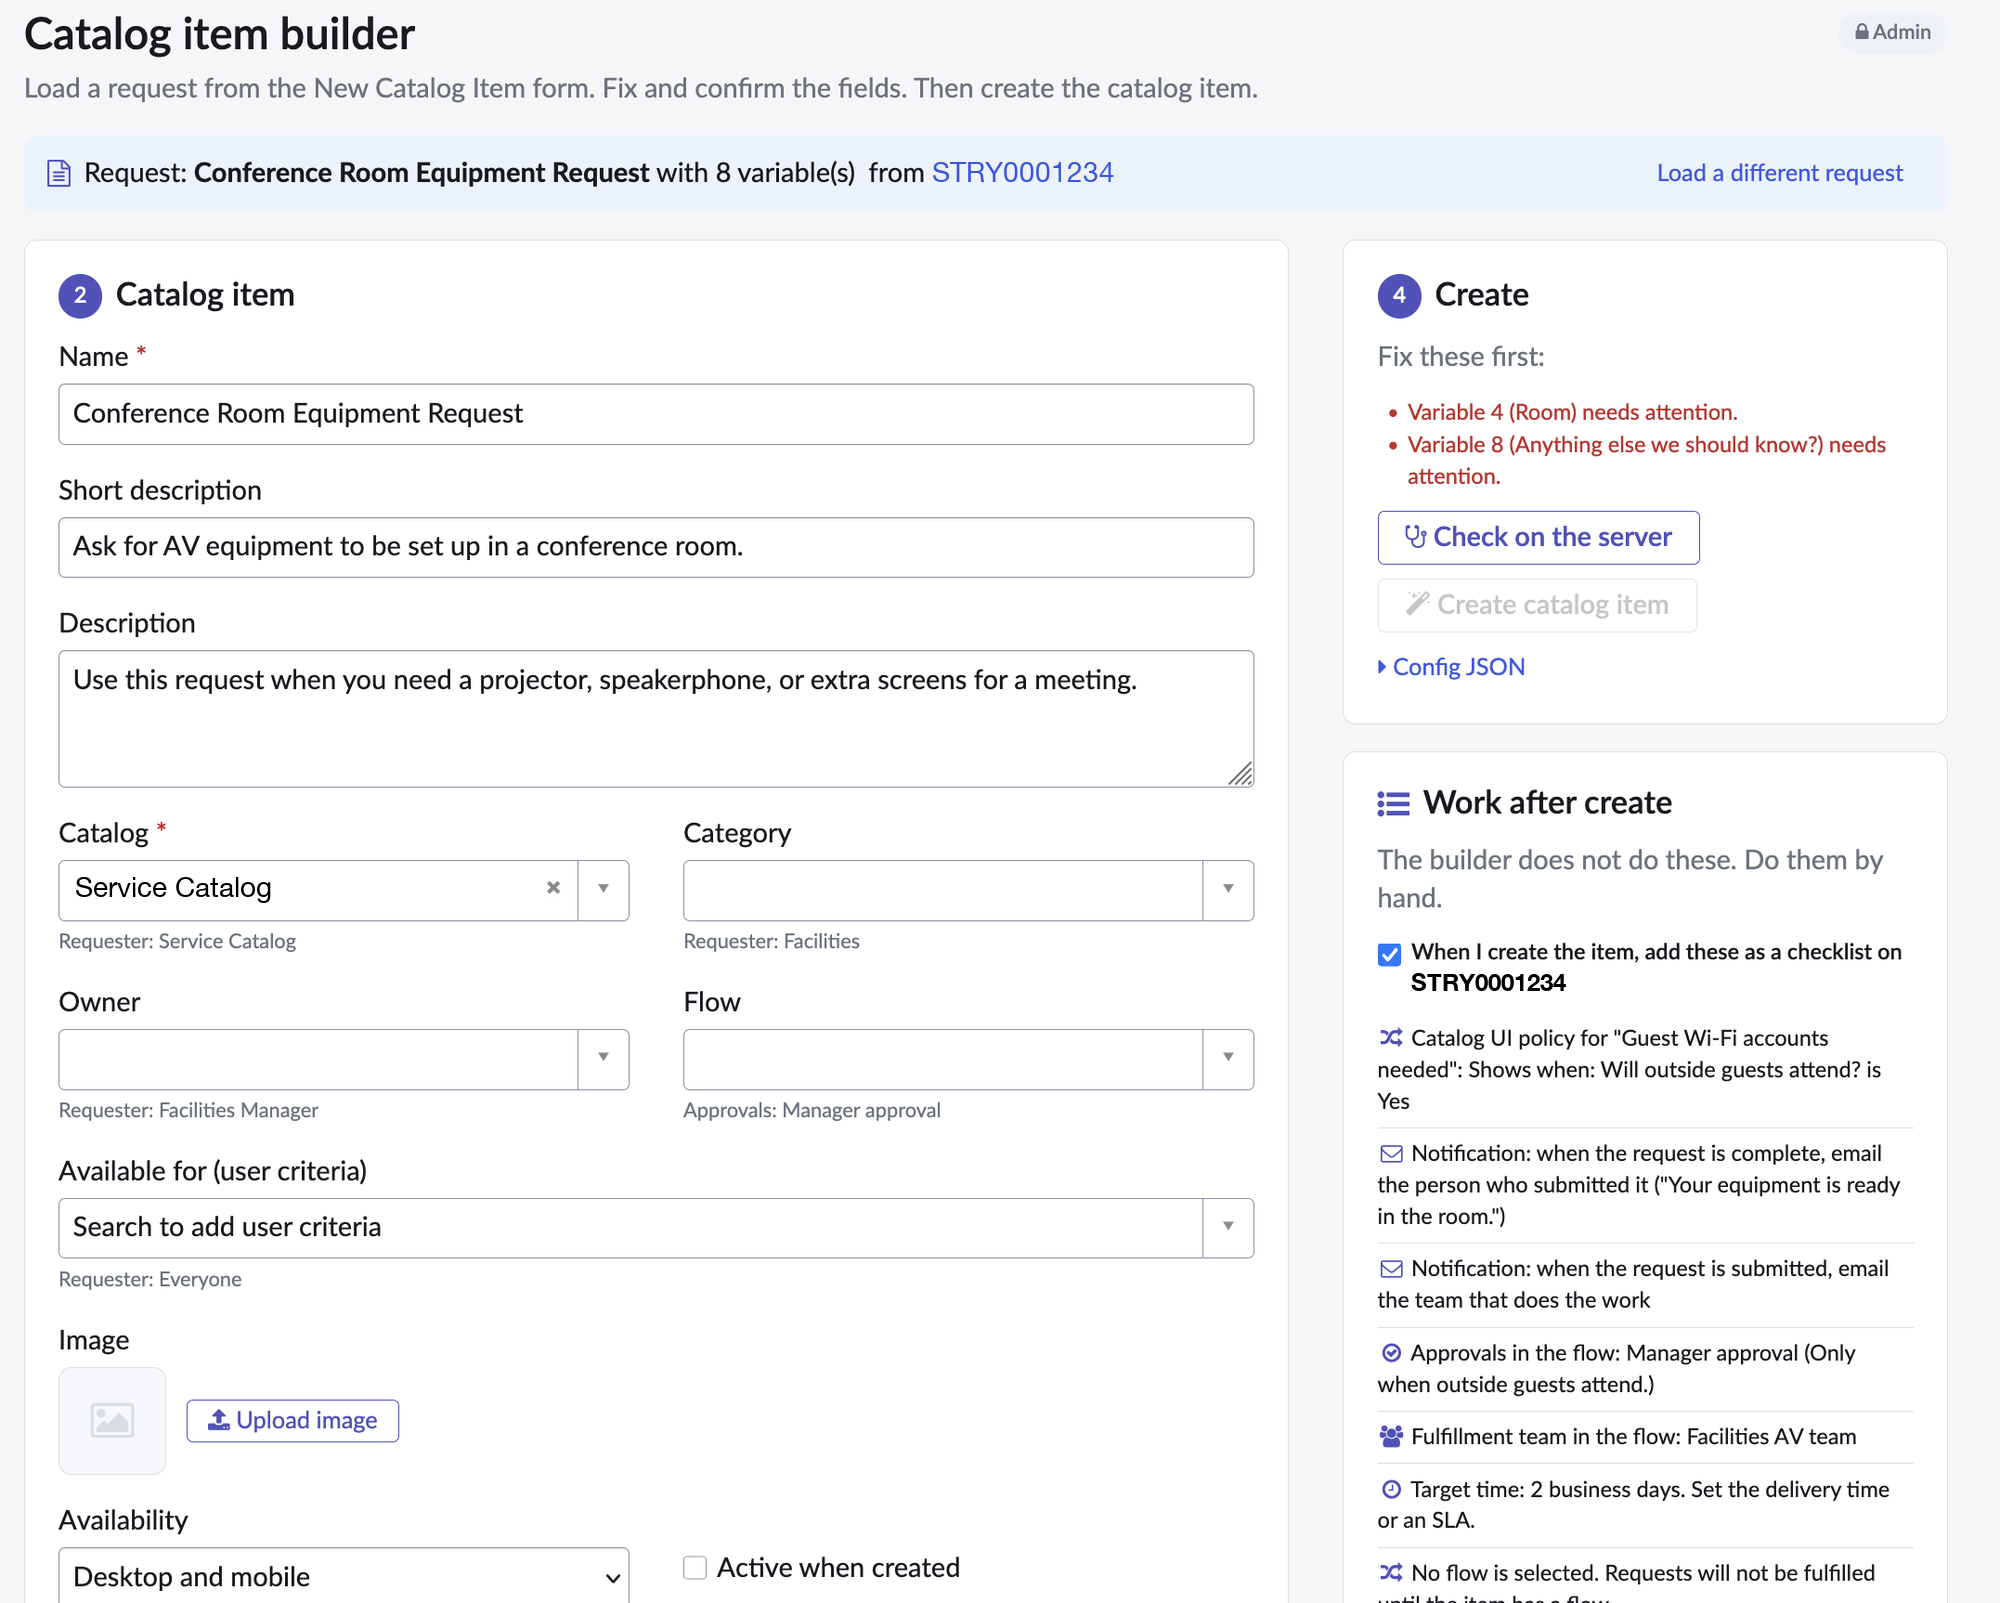This screenshot has height=1603, width=2000.
Task: Open the STRY0001234 link
Action: 1022,173
